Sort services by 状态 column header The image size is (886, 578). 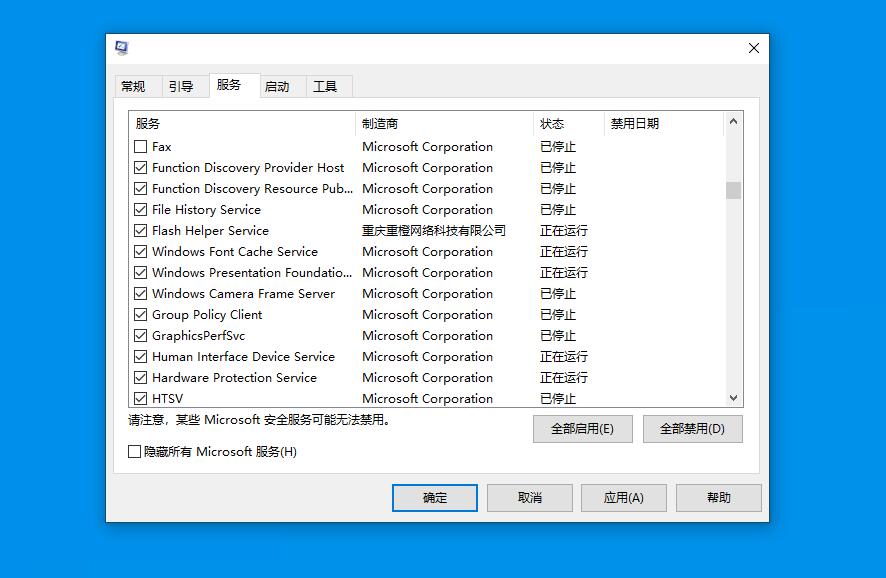[x=569, y=124]
